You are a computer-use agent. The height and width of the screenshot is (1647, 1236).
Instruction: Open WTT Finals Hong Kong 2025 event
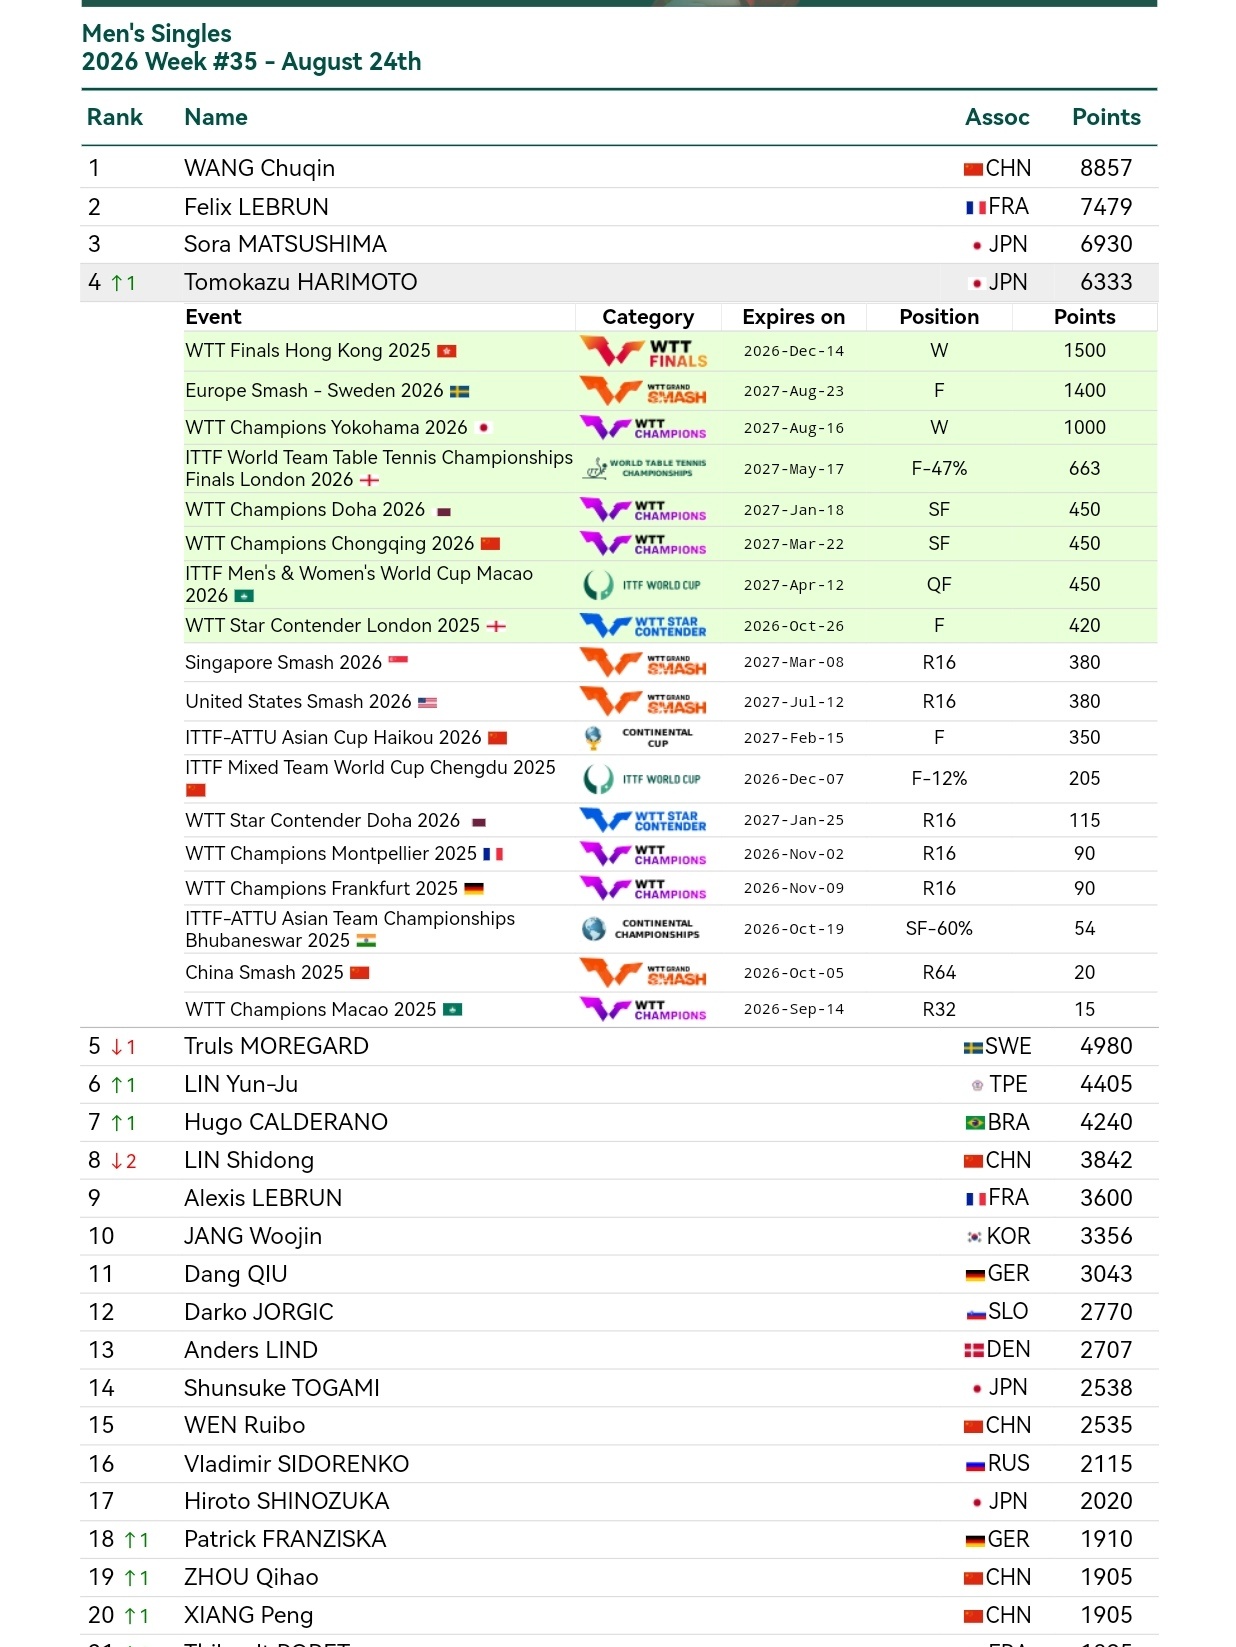coord(308,351)
